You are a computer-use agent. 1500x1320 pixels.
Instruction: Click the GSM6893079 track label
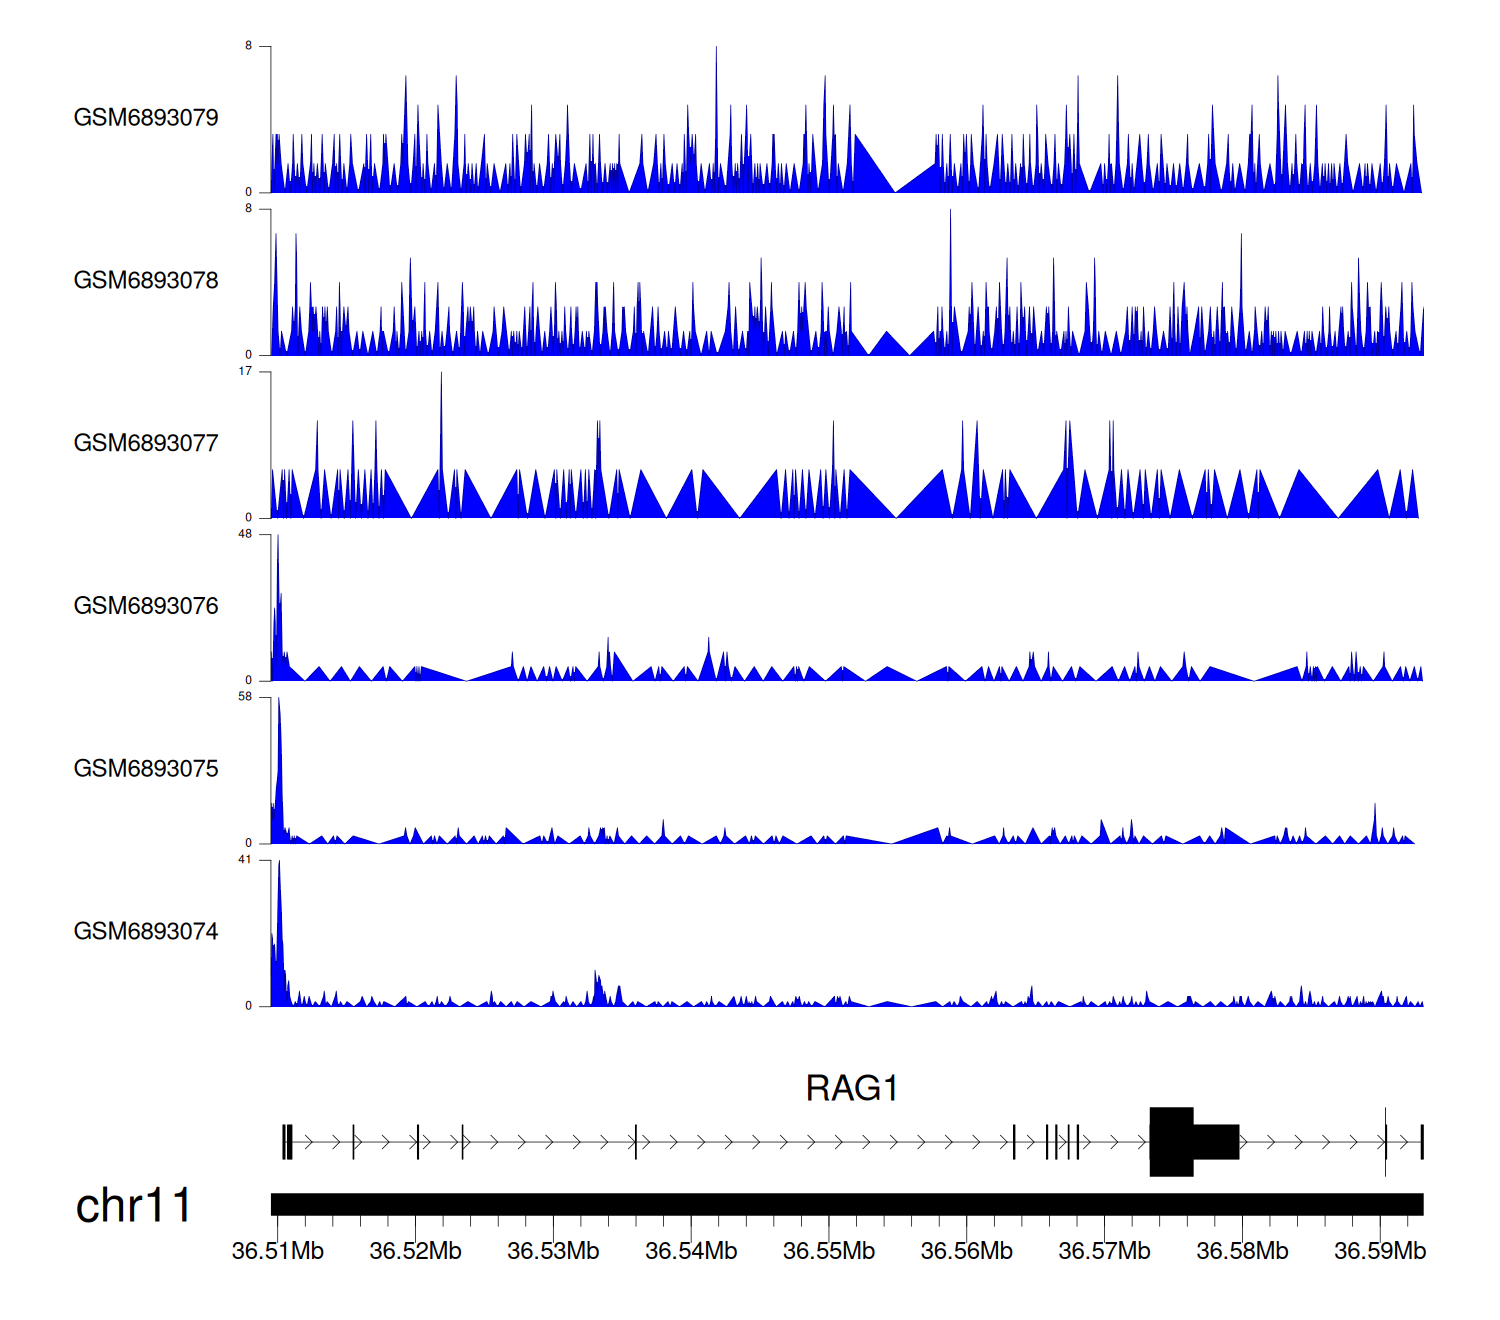tap(146, 118)
